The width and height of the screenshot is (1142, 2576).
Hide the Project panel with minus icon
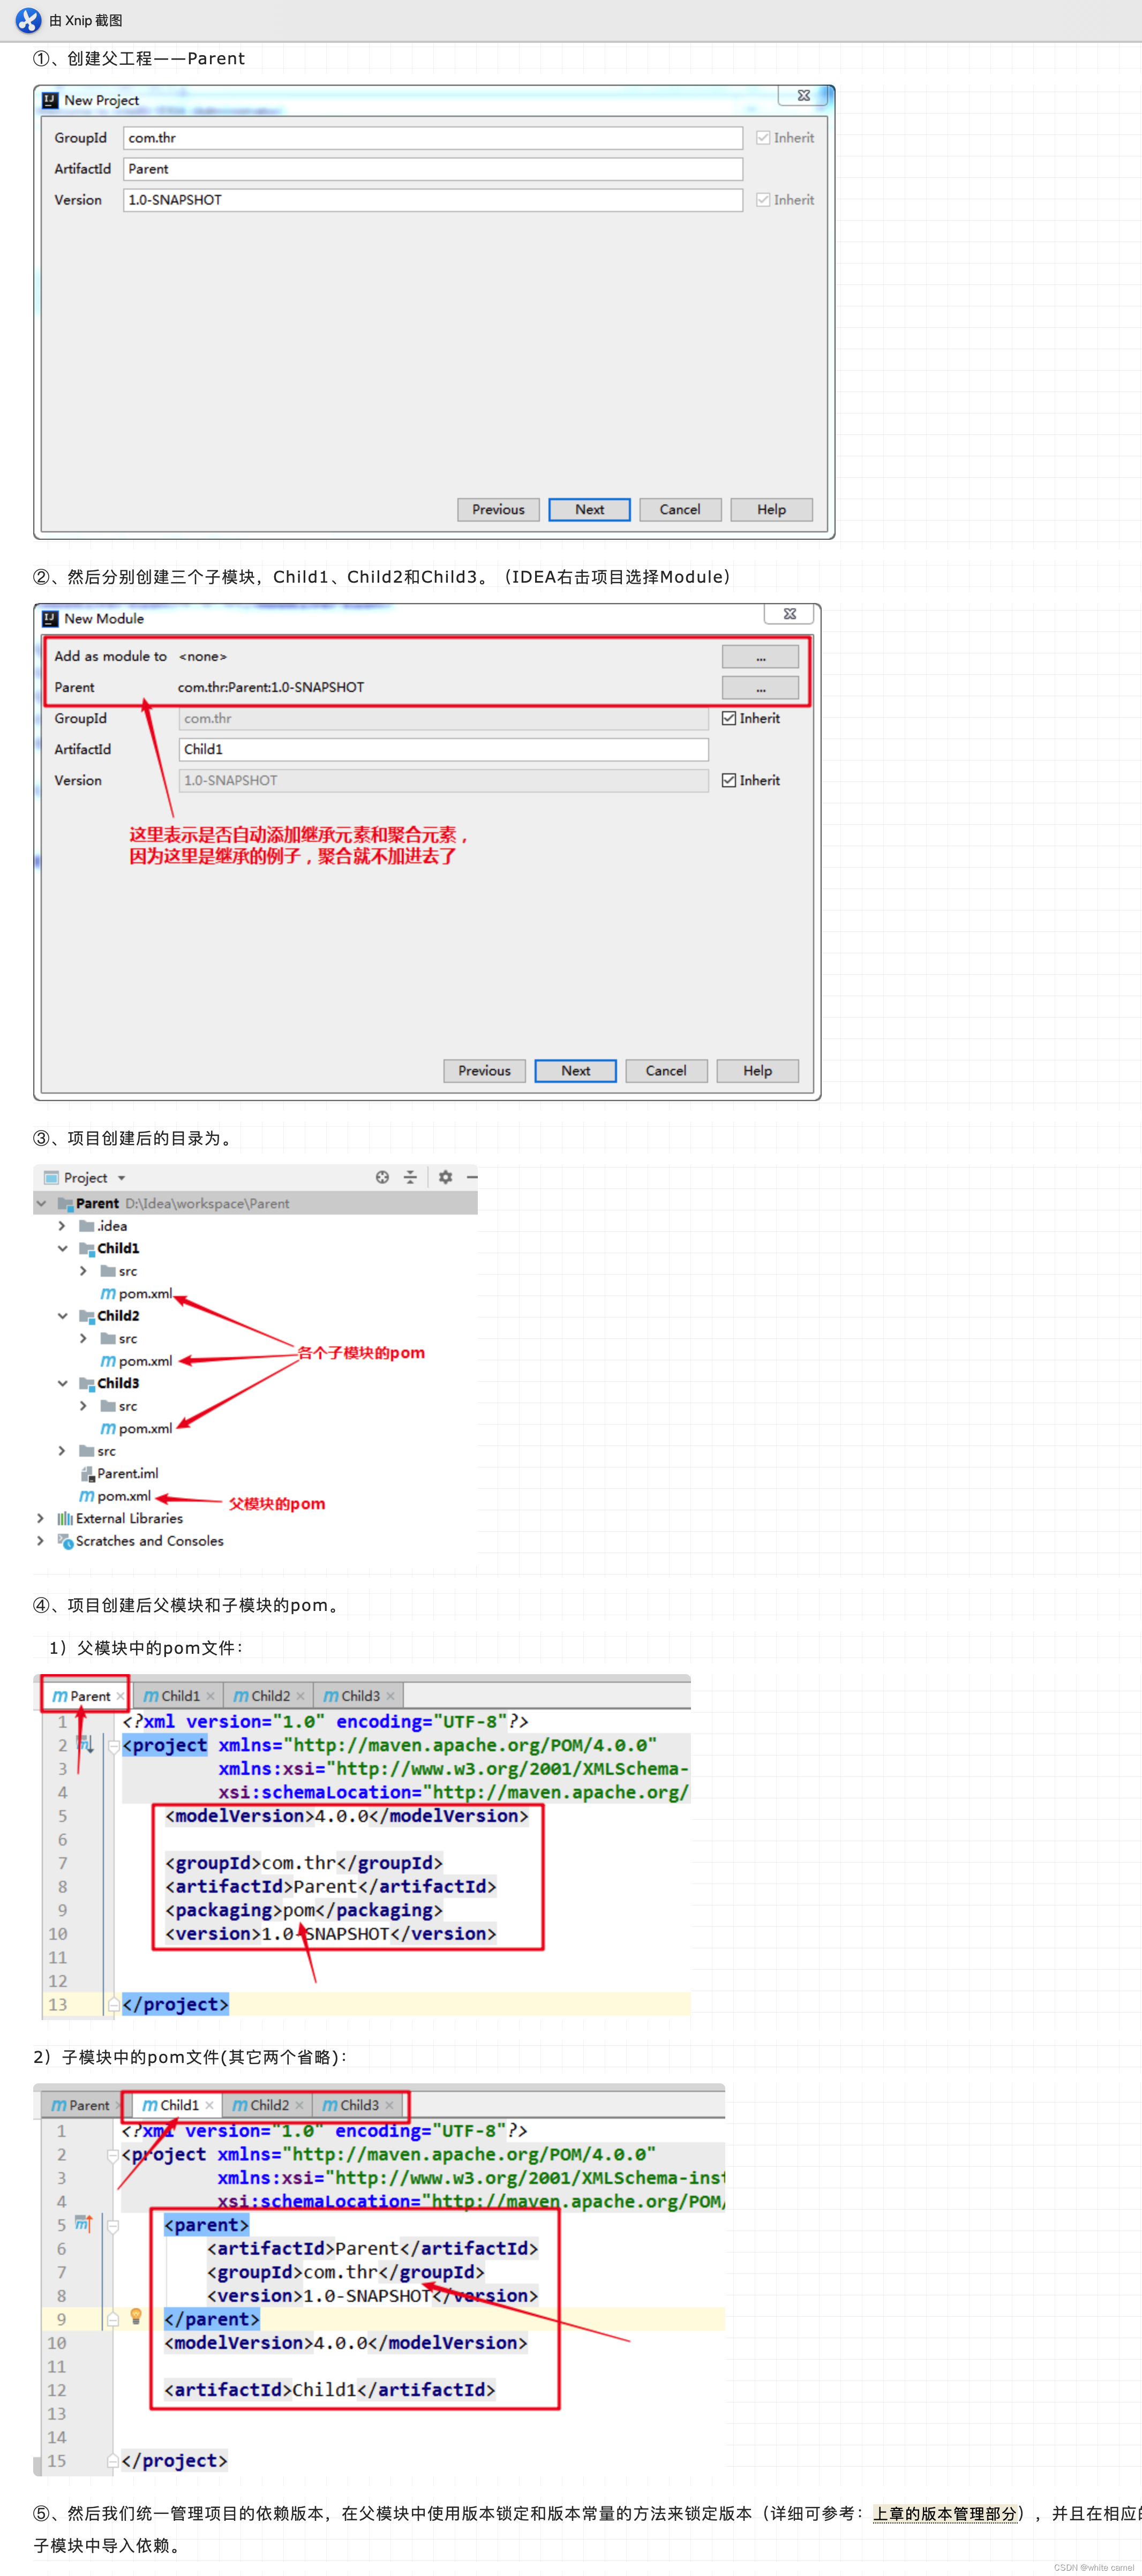point(472,1177)
